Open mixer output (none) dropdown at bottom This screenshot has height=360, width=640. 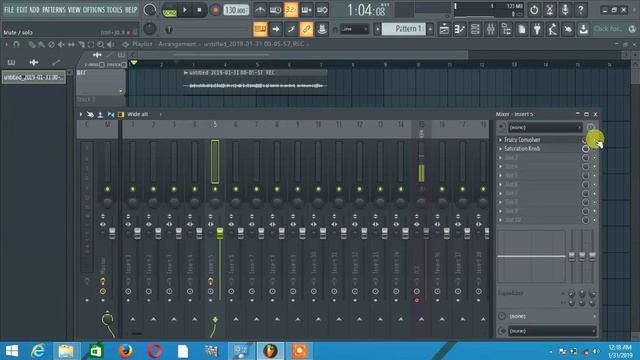pos(551,331)
